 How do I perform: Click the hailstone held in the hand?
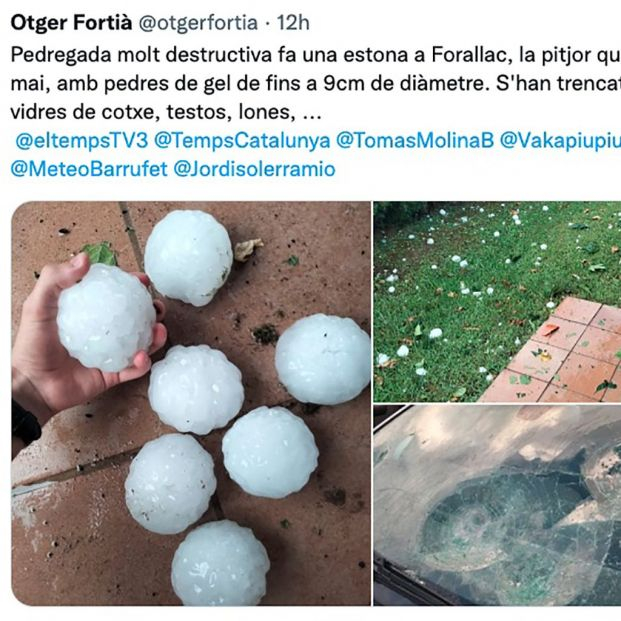click(x=106, y=318)
